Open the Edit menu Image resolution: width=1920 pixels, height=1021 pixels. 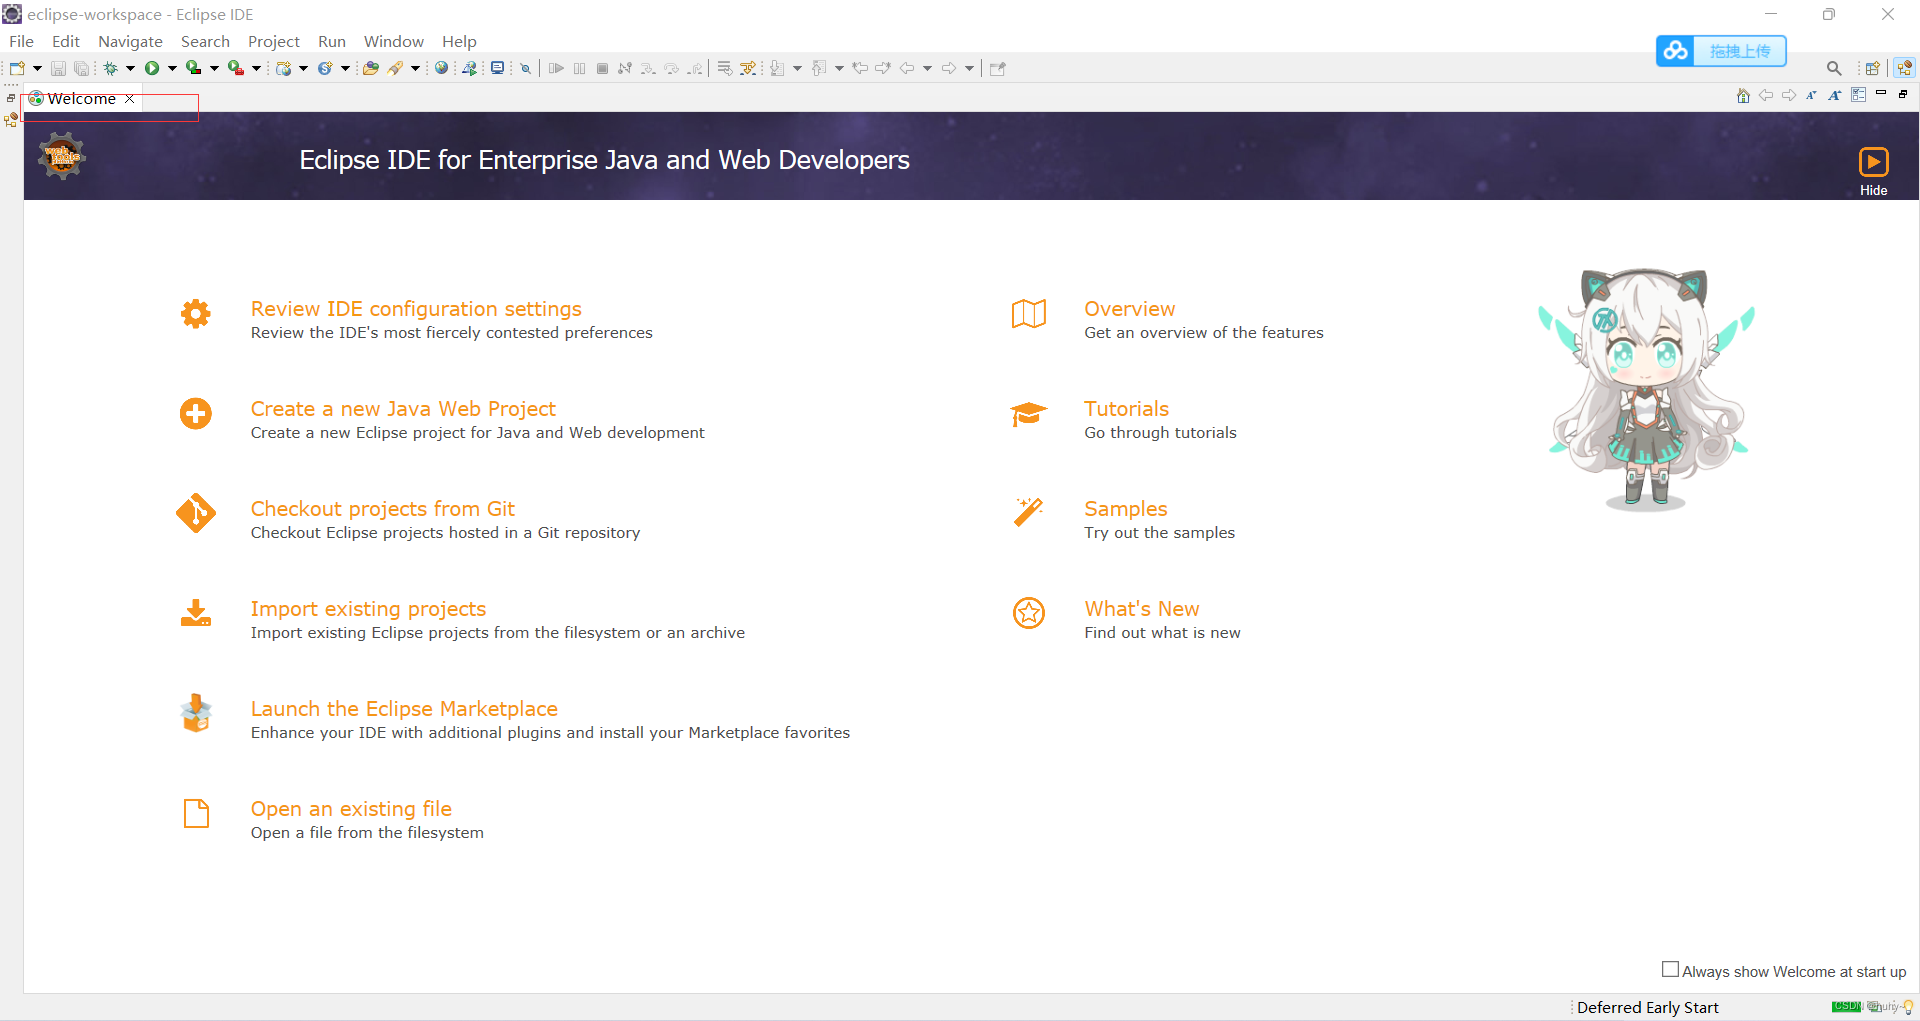click(66, 41)
